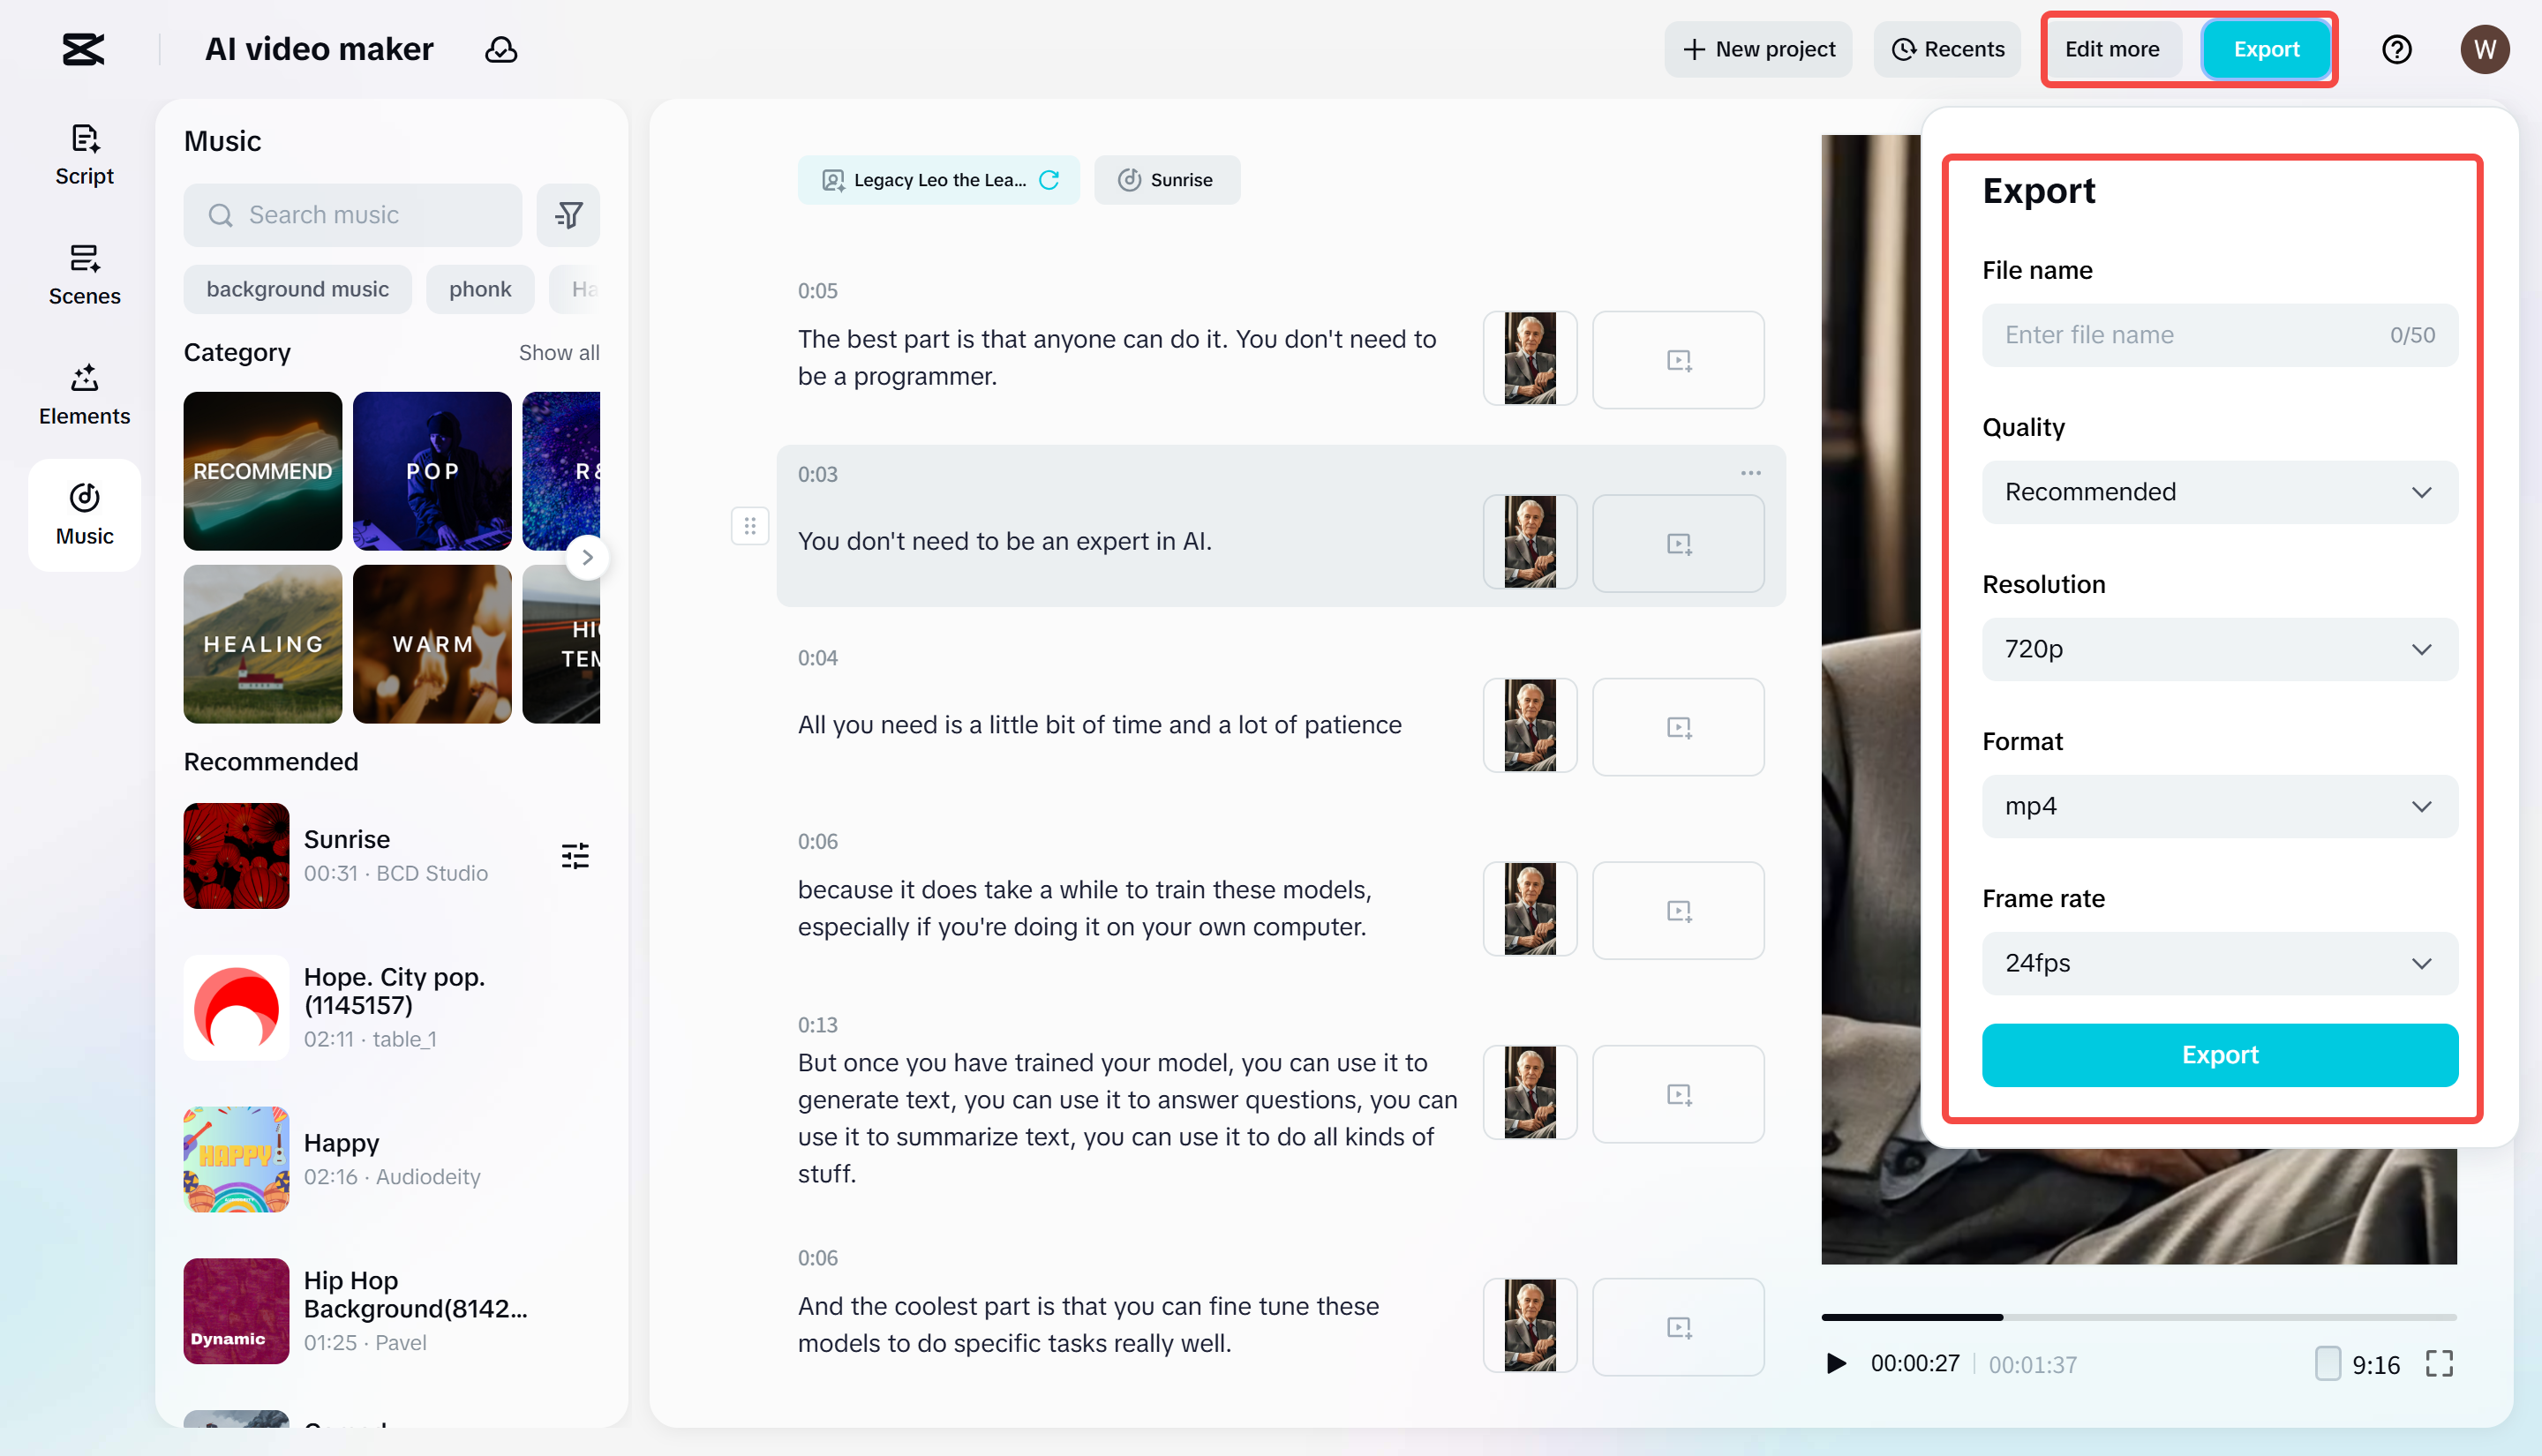Enter fullscreen preview mode
The width and height of the screenshot is (2542, 1456).
pyautogui.click(x=2439, y=1363)
